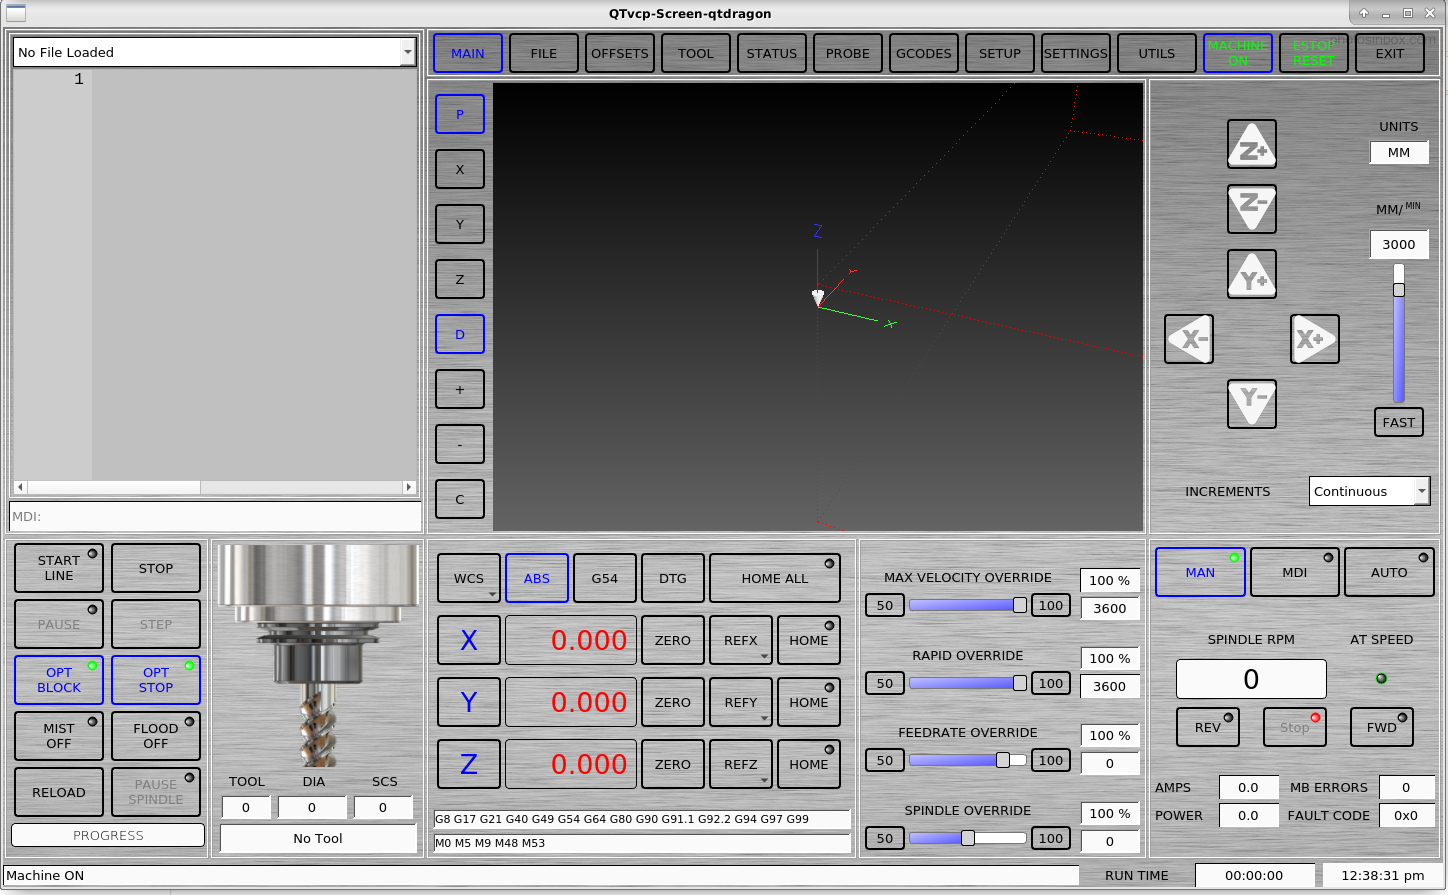
Task: Switch preview to Z view
Action: (460, 279)
